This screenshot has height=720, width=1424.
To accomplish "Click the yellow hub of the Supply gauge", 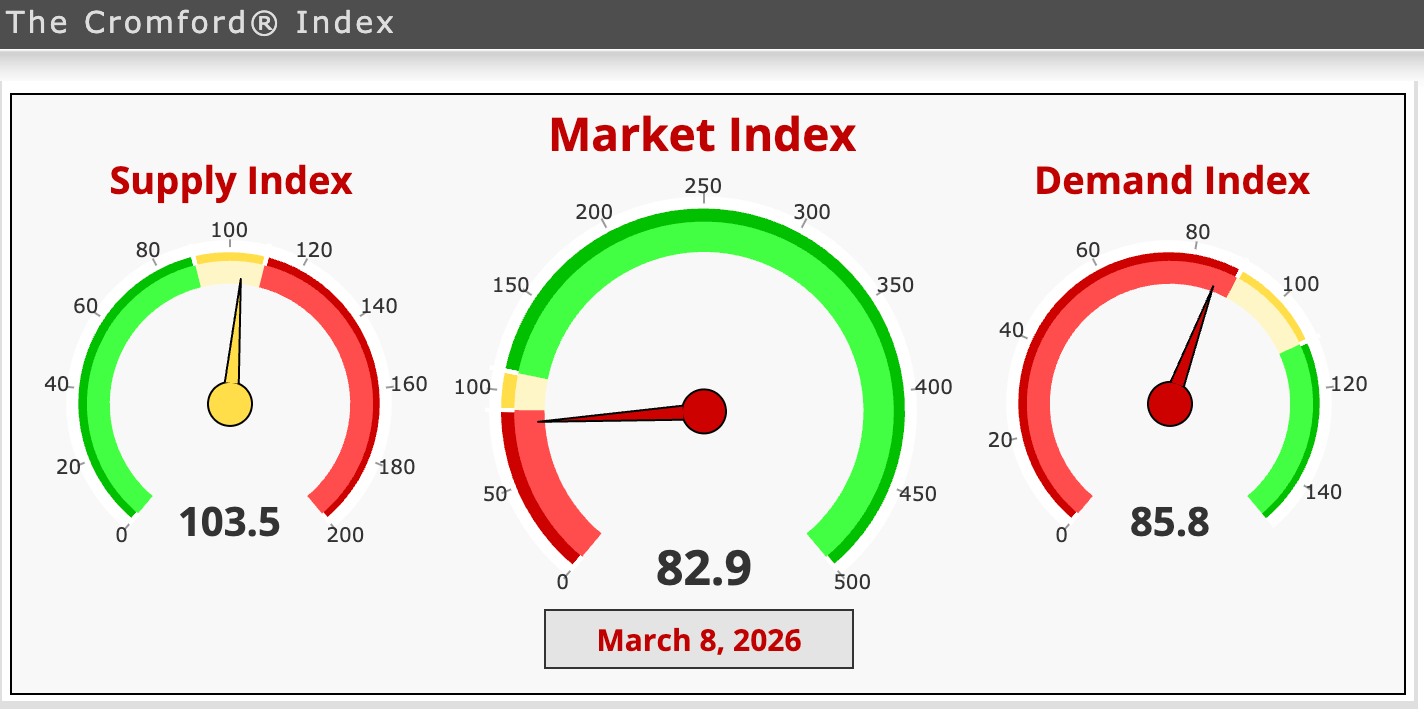I will click(230, 403).
